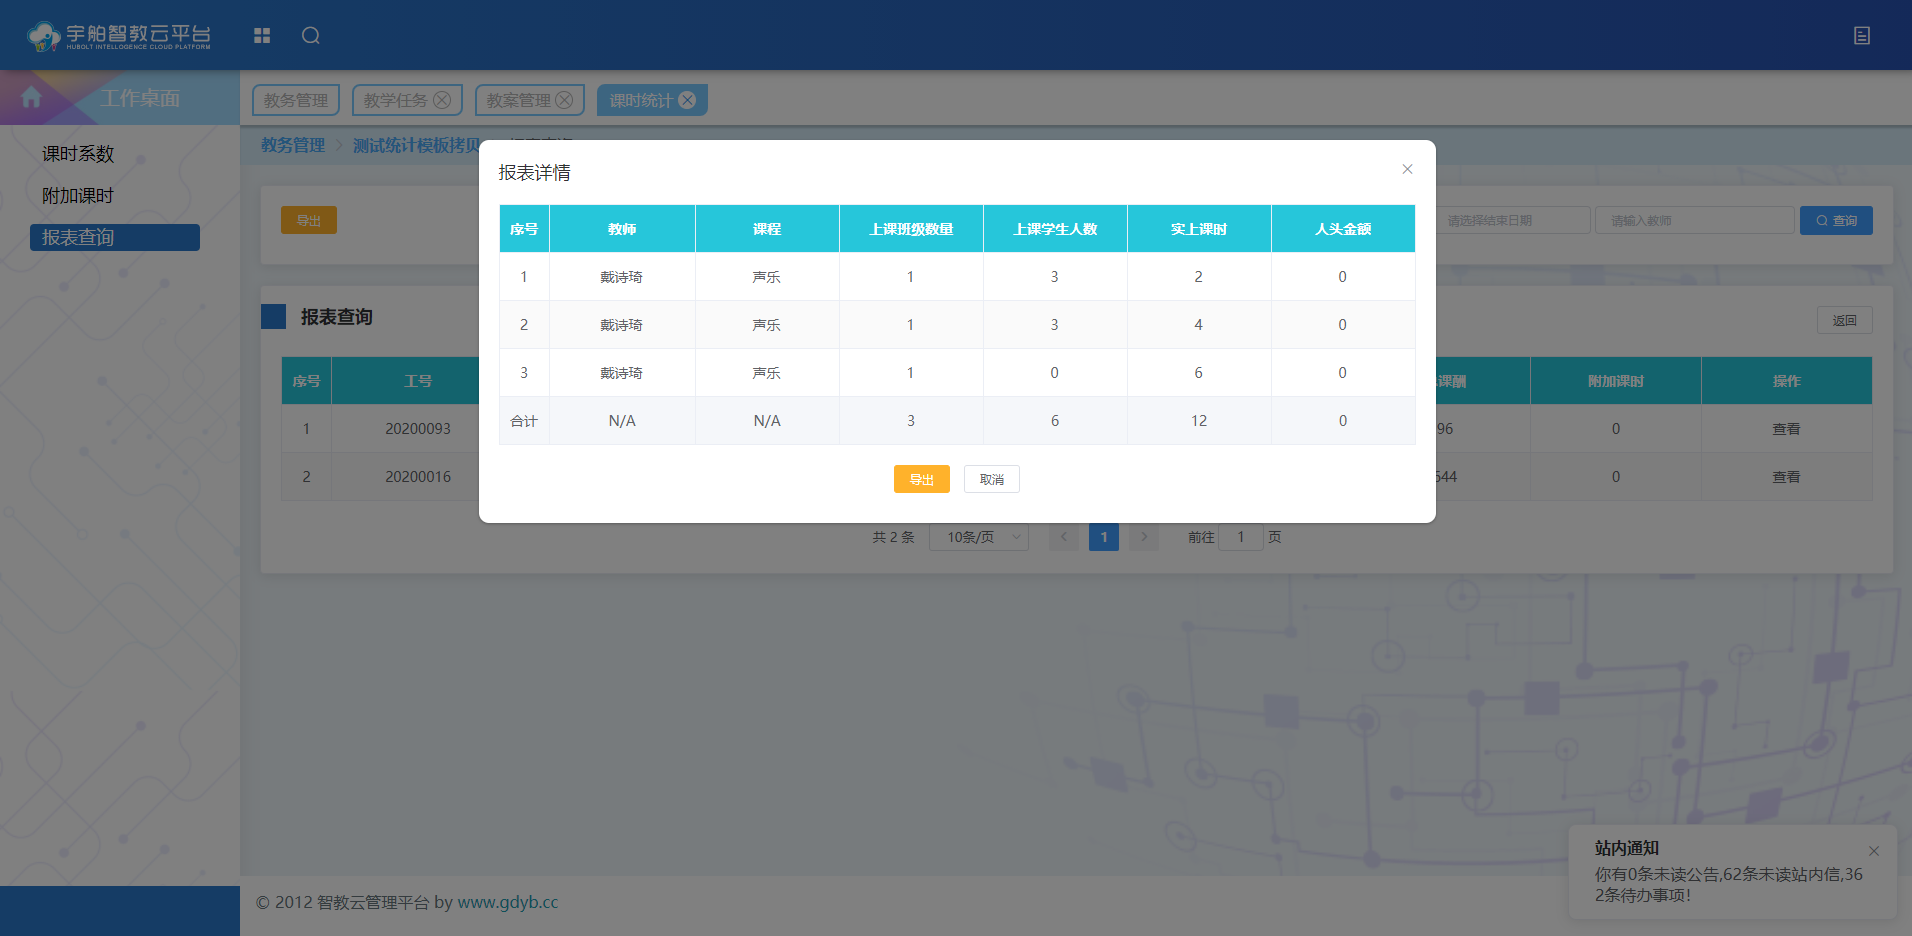Click the 取消 button in the dialog

click(x=992, y=479)
